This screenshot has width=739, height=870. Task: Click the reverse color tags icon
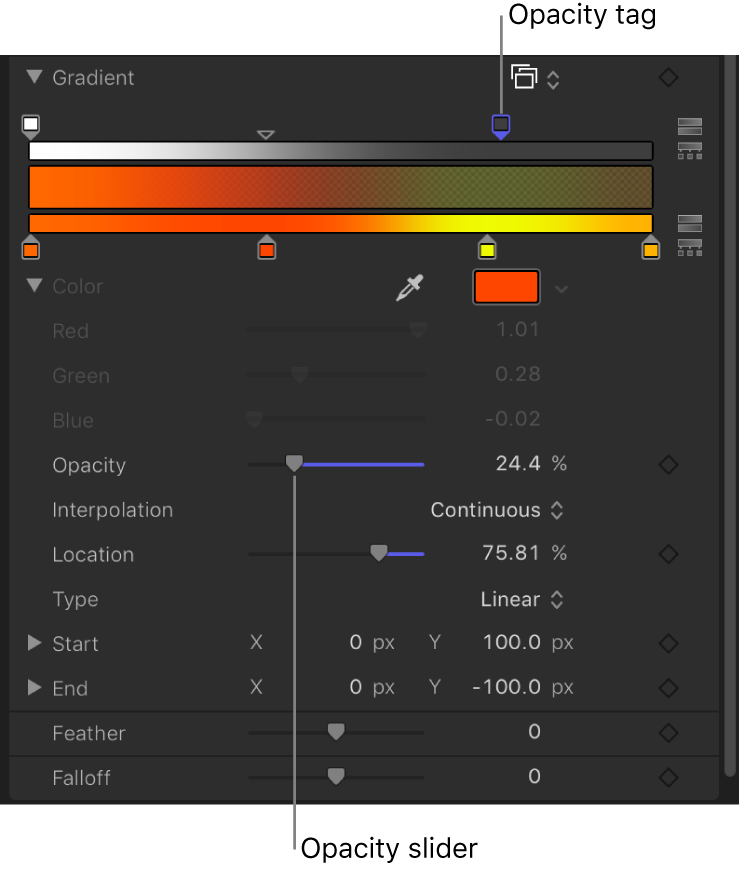point(689,223)
